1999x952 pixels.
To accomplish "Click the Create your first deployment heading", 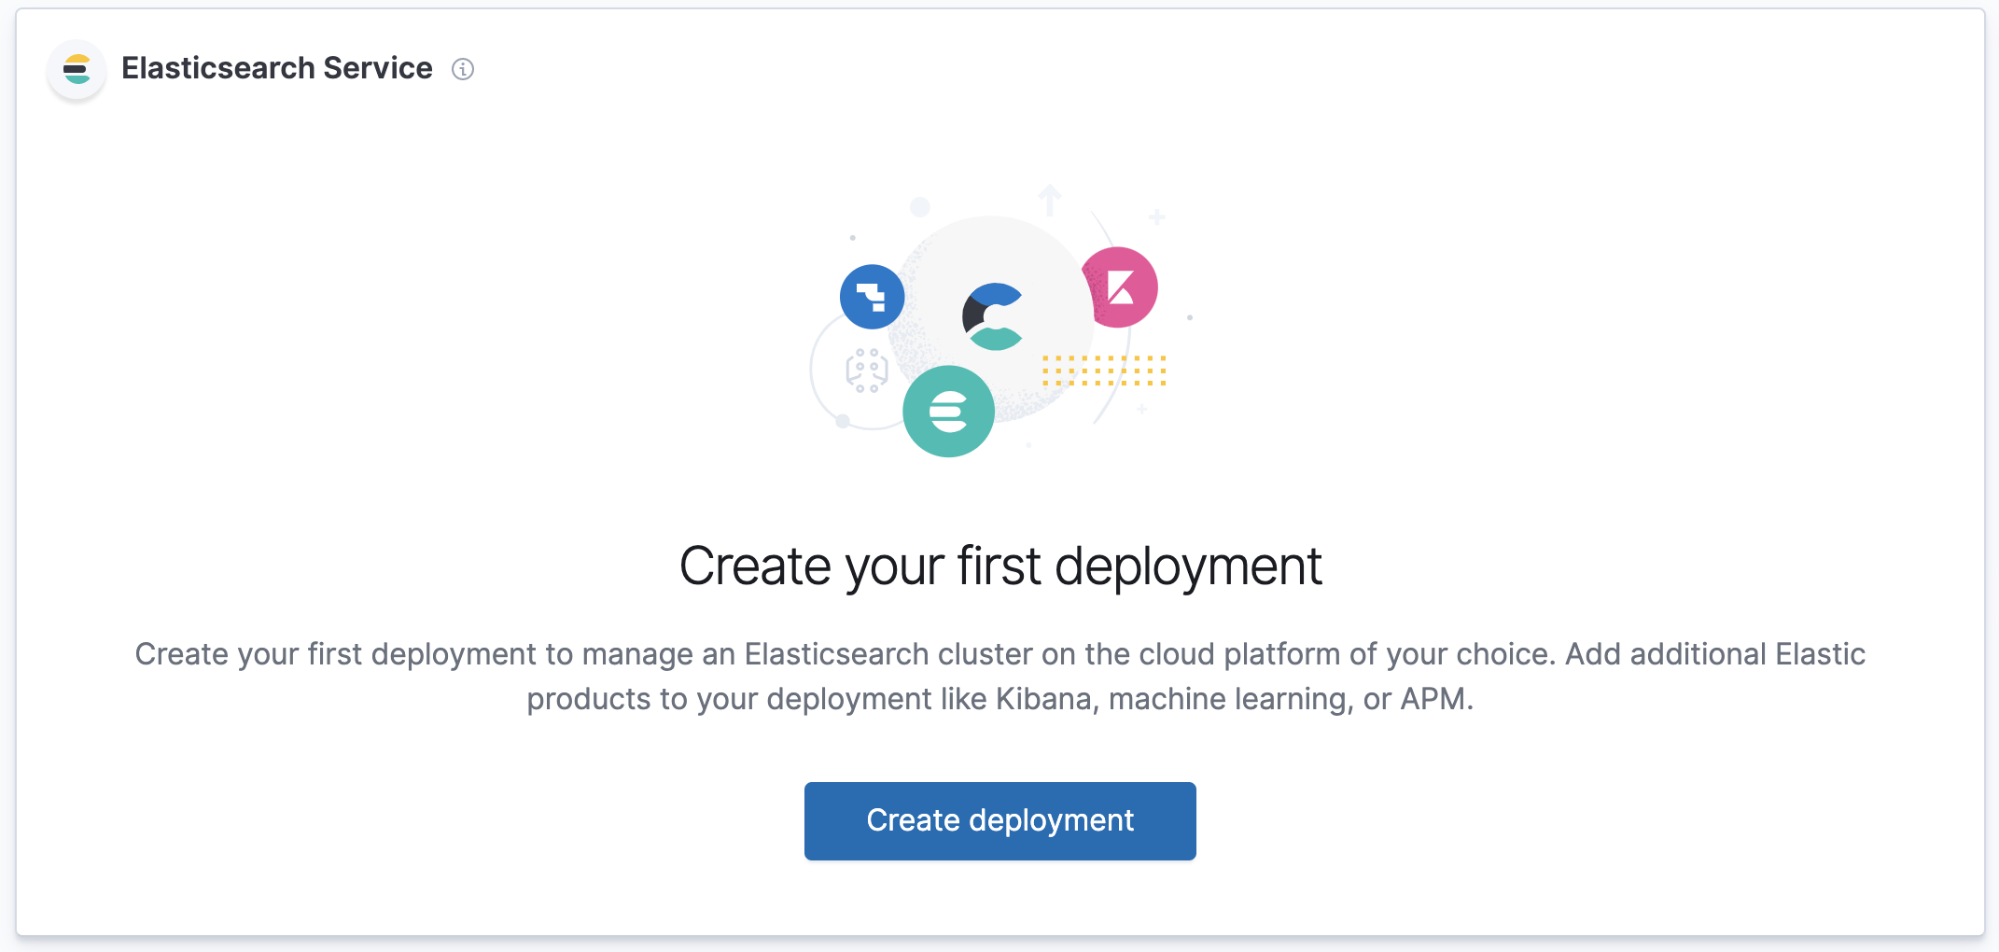I will point(999,565).
